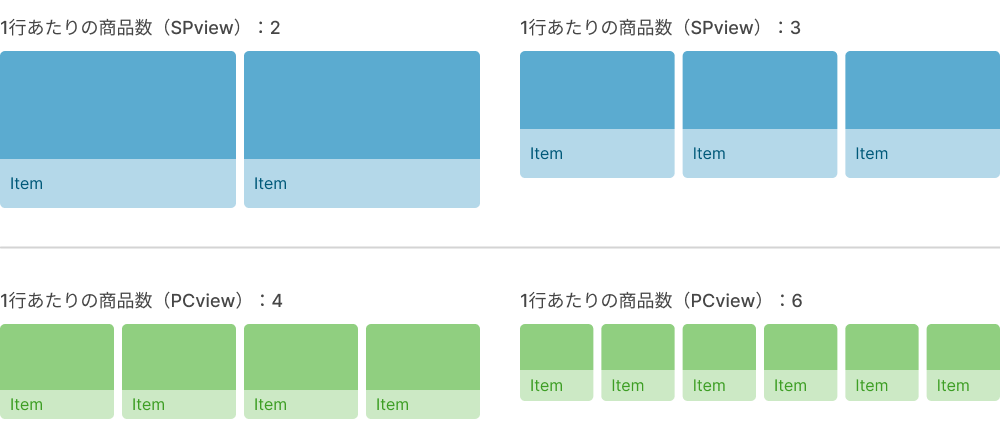Select second green card in PCview 6 layout
Viewport: 1000px width, 440px height.
(x=638, y=362)
